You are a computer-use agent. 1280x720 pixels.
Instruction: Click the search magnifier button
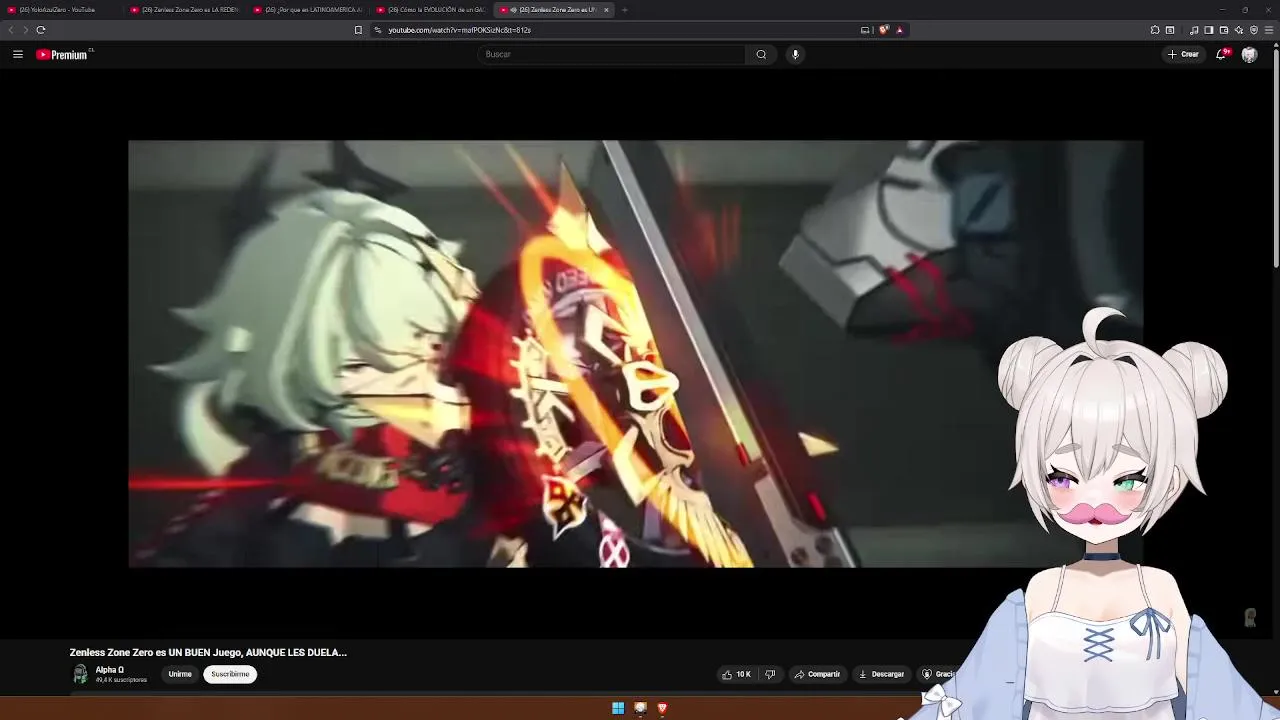[x=761, y=54]
